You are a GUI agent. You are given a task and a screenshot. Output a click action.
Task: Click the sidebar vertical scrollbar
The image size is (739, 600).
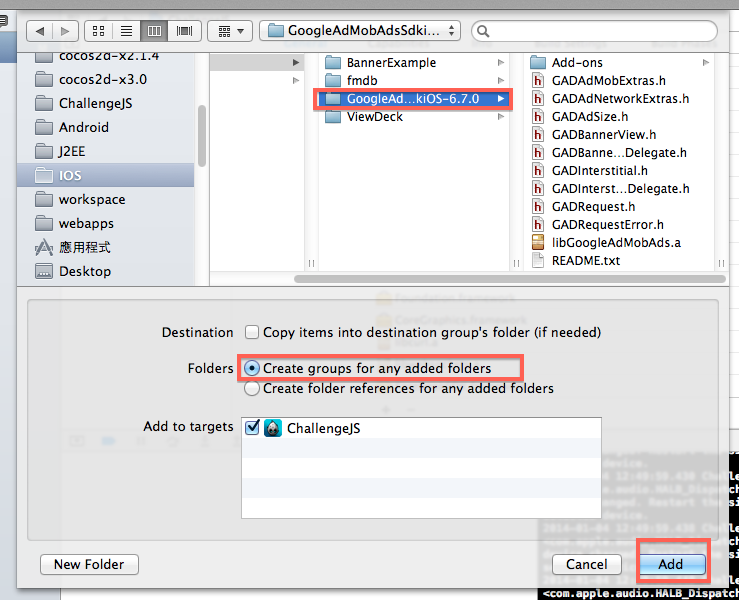pyautogui.click(x=202, y=136)
